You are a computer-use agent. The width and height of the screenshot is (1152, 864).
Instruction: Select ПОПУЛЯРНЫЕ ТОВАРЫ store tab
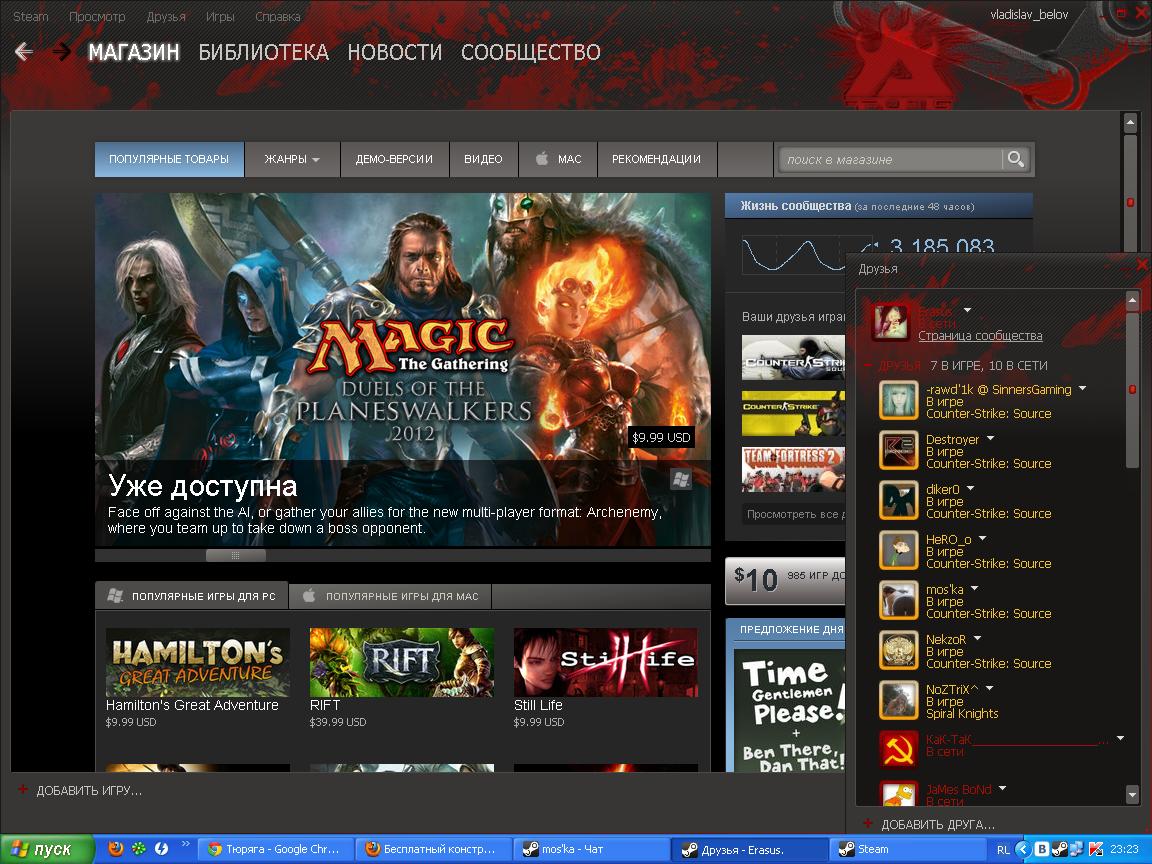(169, 159)
